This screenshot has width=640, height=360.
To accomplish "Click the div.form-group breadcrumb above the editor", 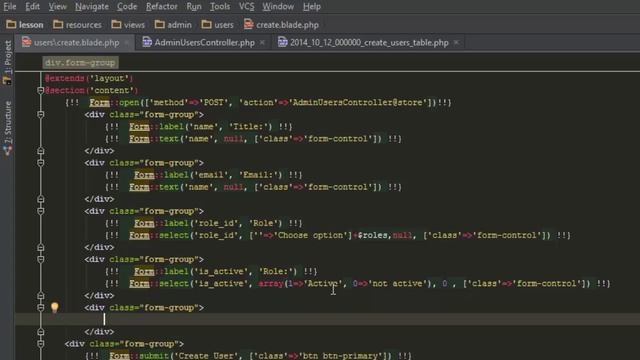I will tap(80, 62).
